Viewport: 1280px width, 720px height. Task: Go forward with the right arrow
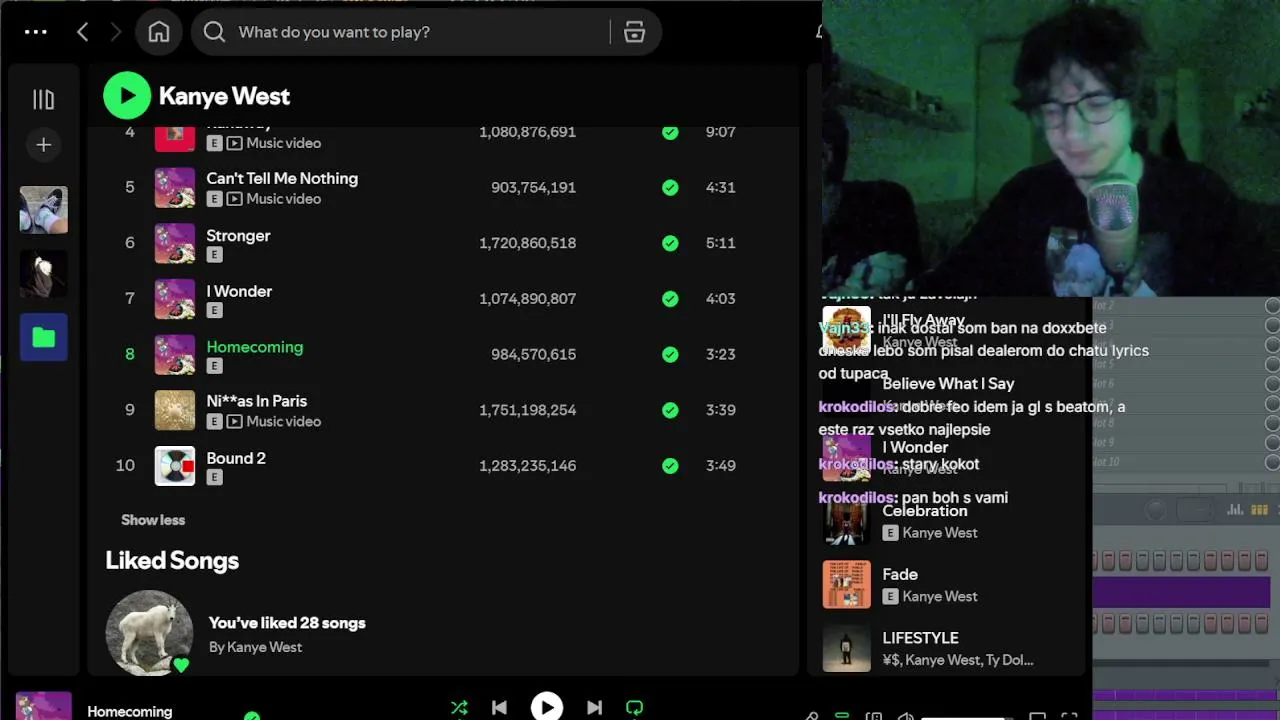(116, 32)
